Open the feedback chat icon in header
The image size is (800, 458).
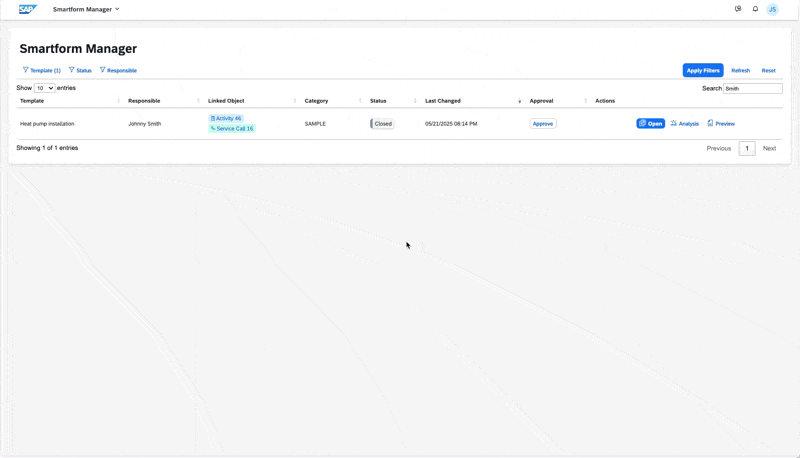pos(738,9)
